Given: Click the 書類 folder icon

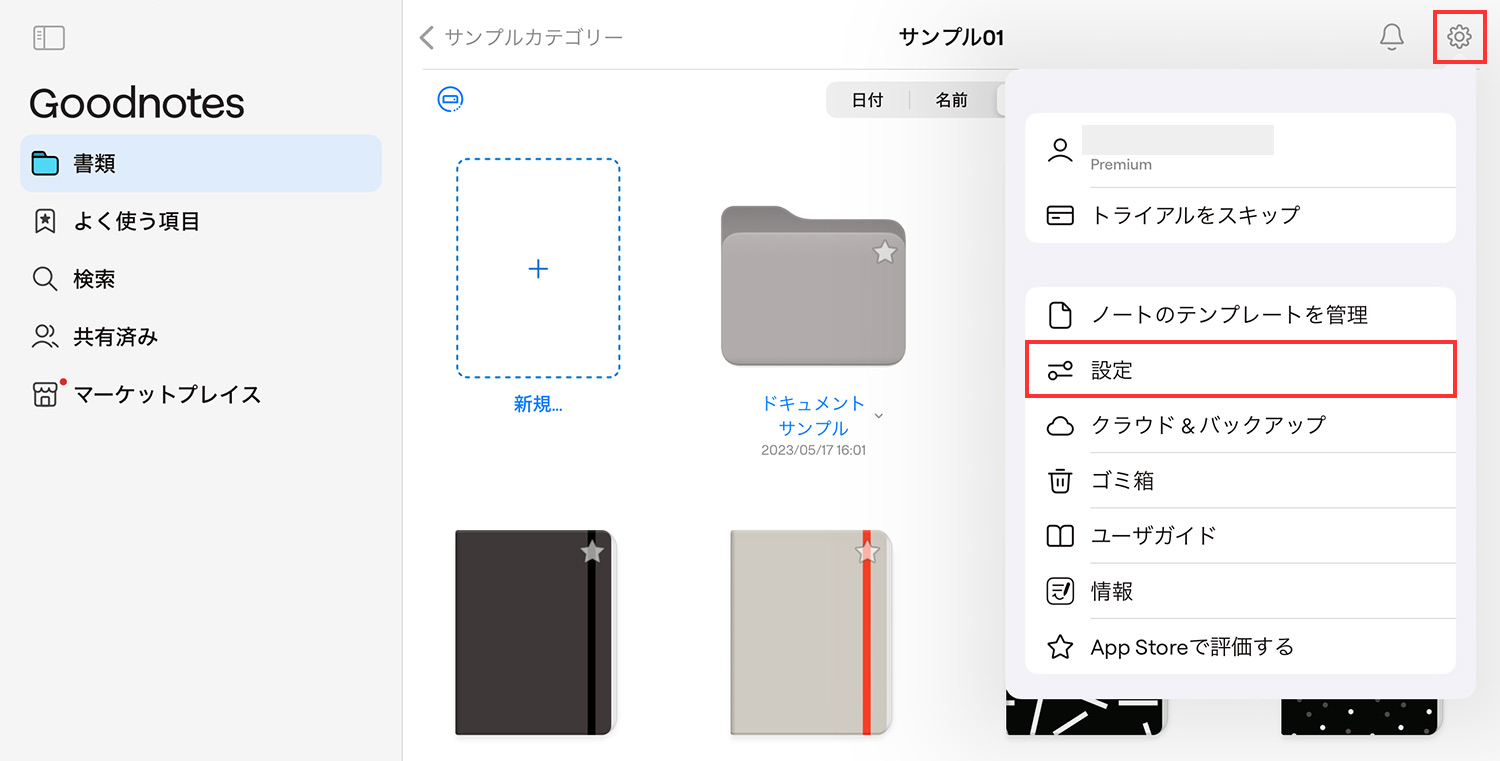Looking at the screenshot, I should click(45, 163).
